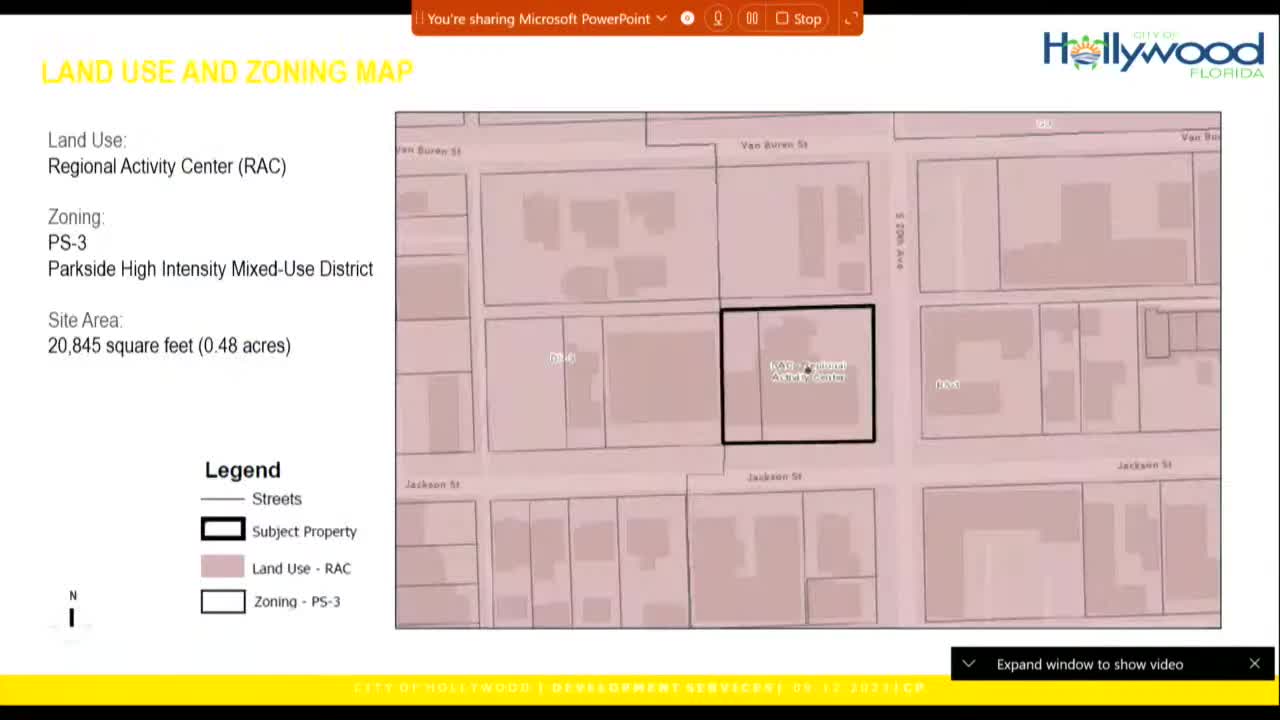Pause screen sharing

pyautogui.click(x=752, y=18)
